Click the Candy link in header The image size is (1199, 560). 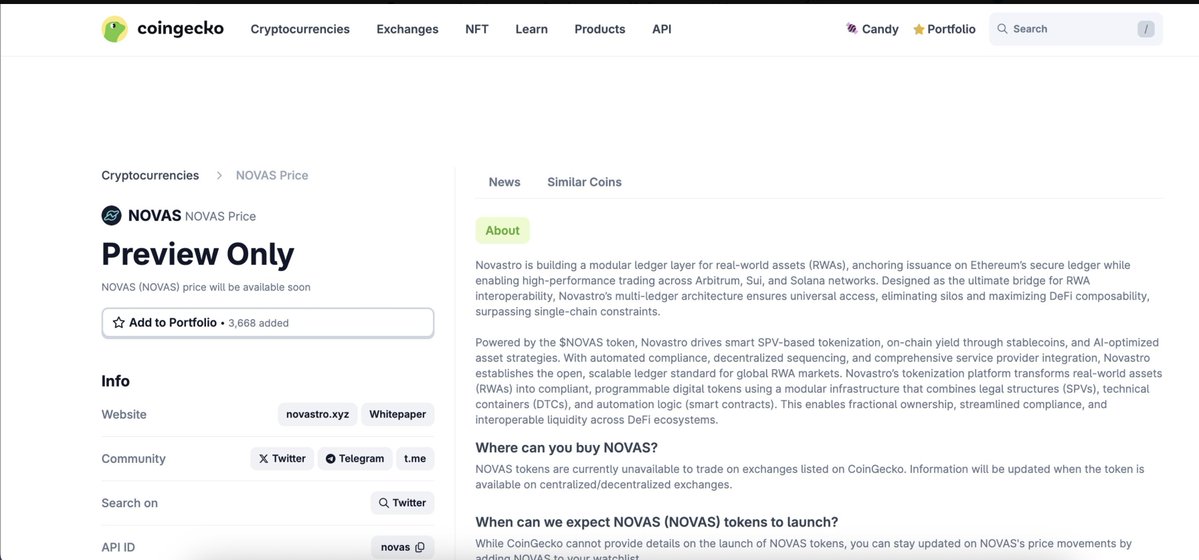872,29
